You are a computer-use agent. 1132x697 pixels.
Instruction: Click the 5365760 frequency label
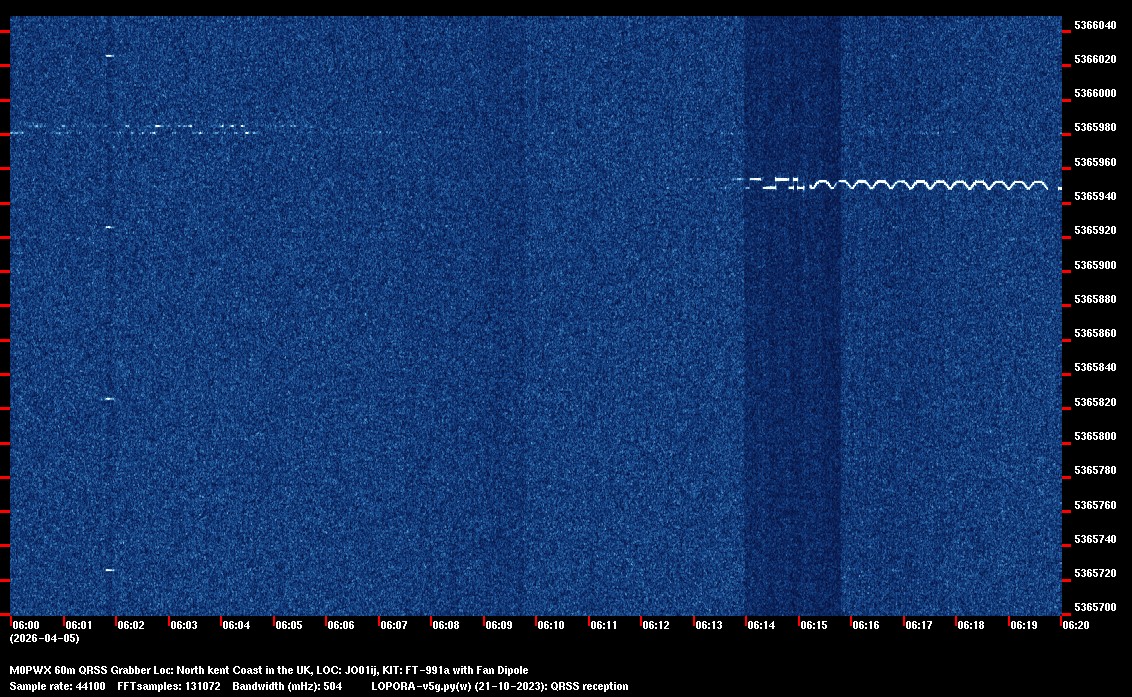(1094, 505)
